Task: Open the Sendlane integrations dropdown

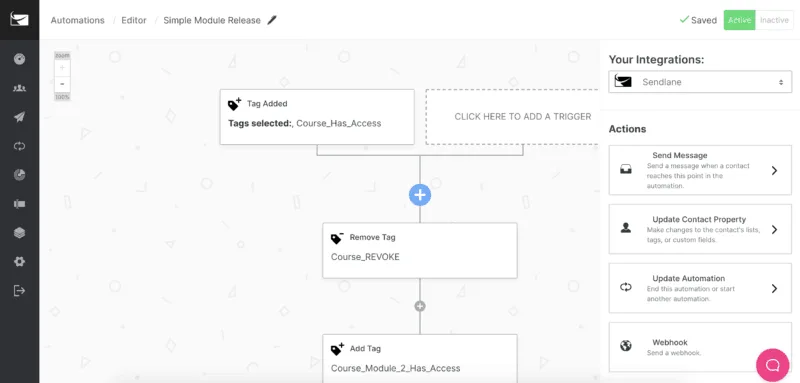Action: point(700,82)
